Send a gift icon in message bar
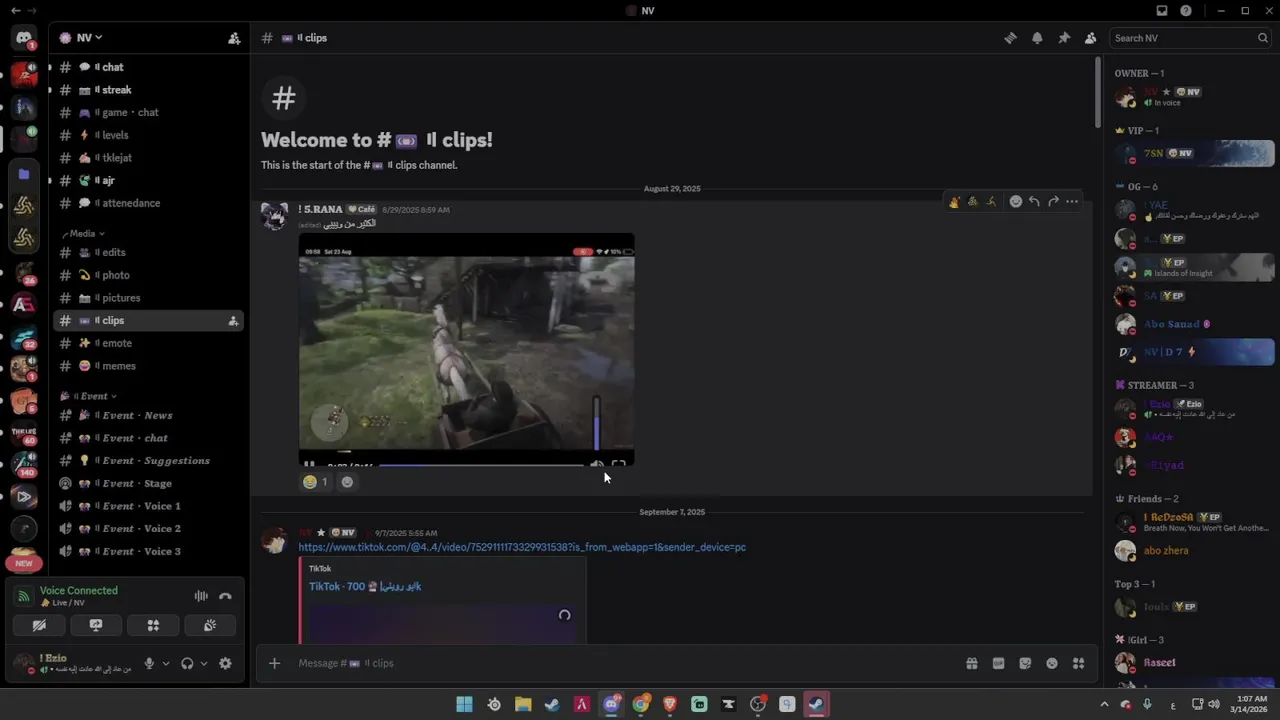 (971, 663)
